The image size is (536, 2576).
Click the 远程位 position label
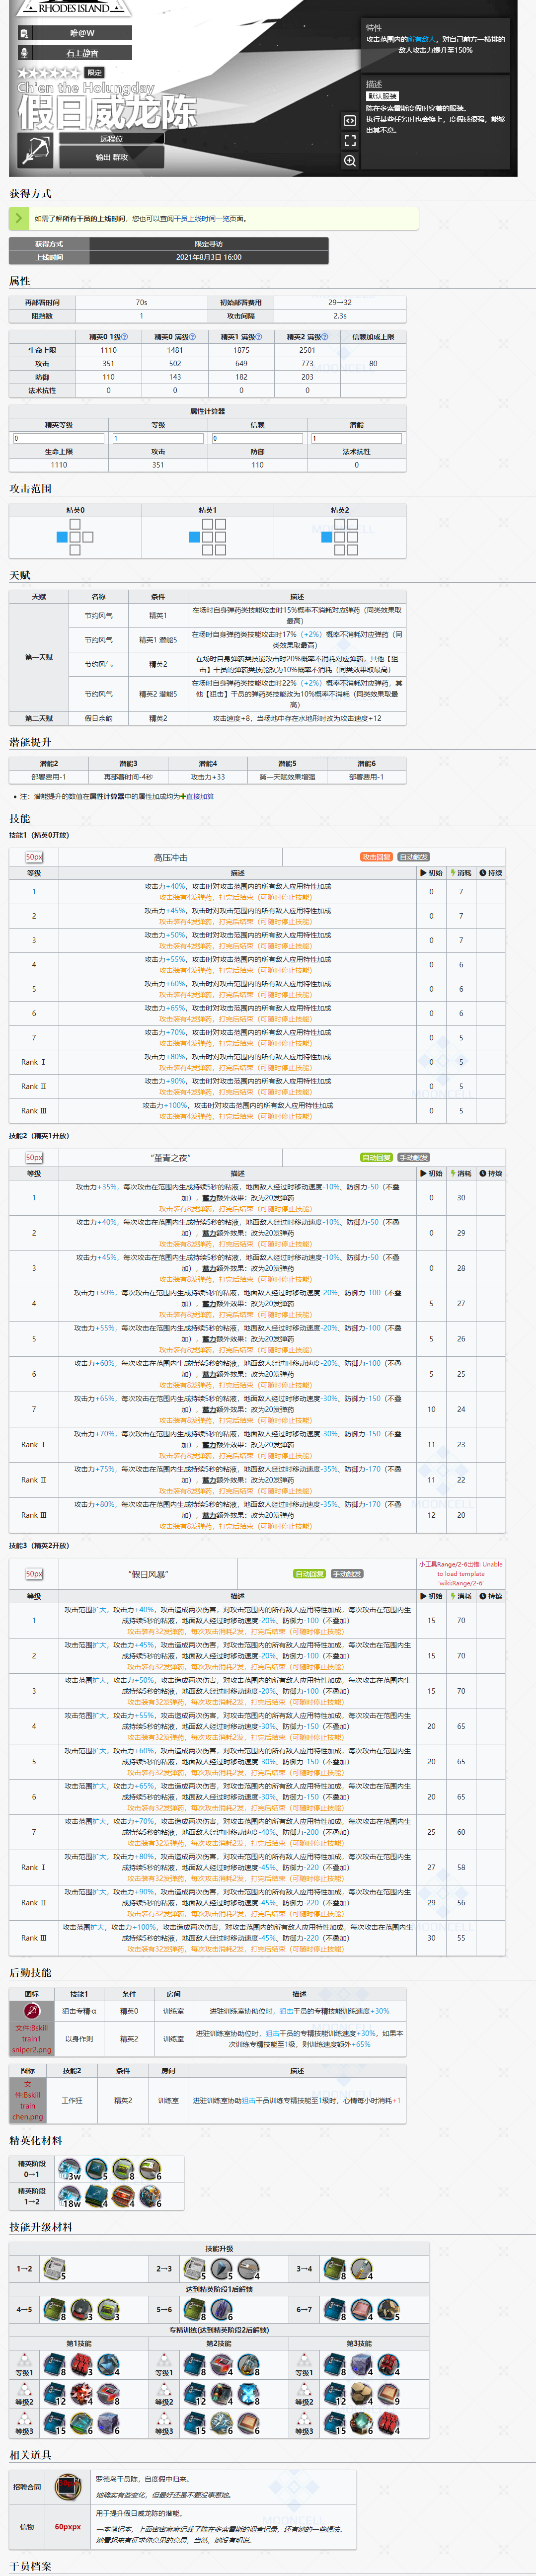pyautogui.click(x=111, y=139)
